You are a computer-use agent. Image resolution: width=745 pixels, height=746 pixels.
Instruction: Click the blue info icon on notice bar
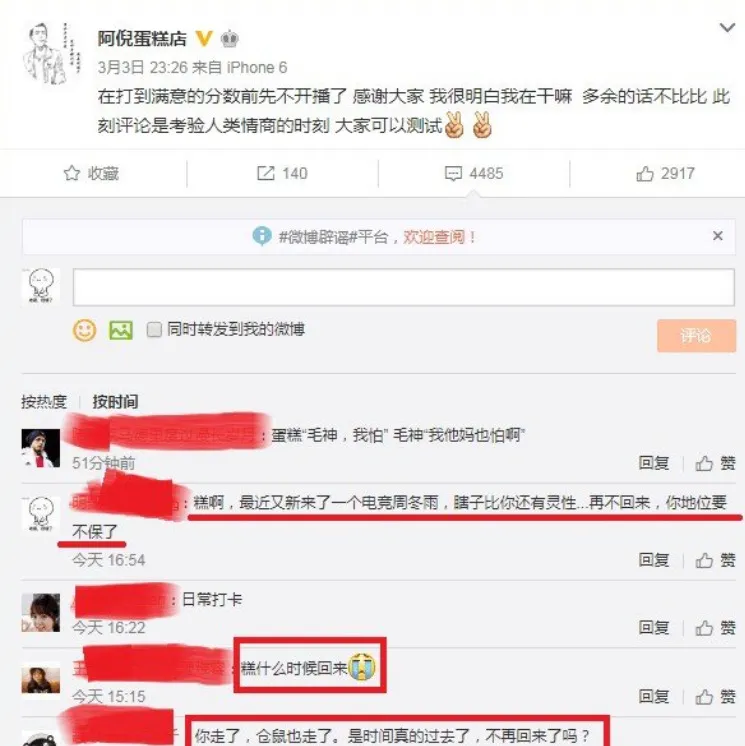262,236
